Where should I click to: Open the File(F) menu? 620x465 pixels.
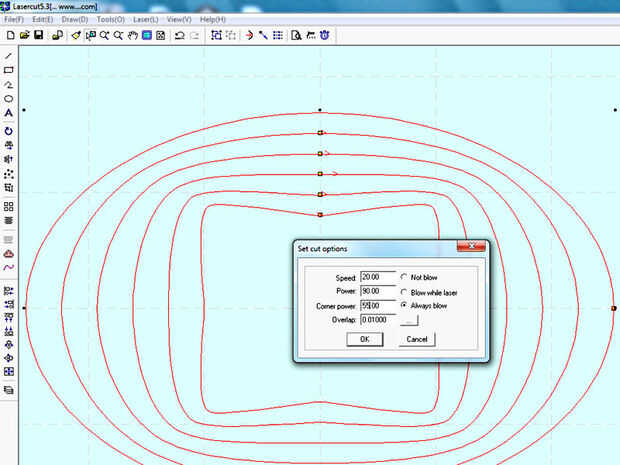pyautogui.click(x=14, y=19)
